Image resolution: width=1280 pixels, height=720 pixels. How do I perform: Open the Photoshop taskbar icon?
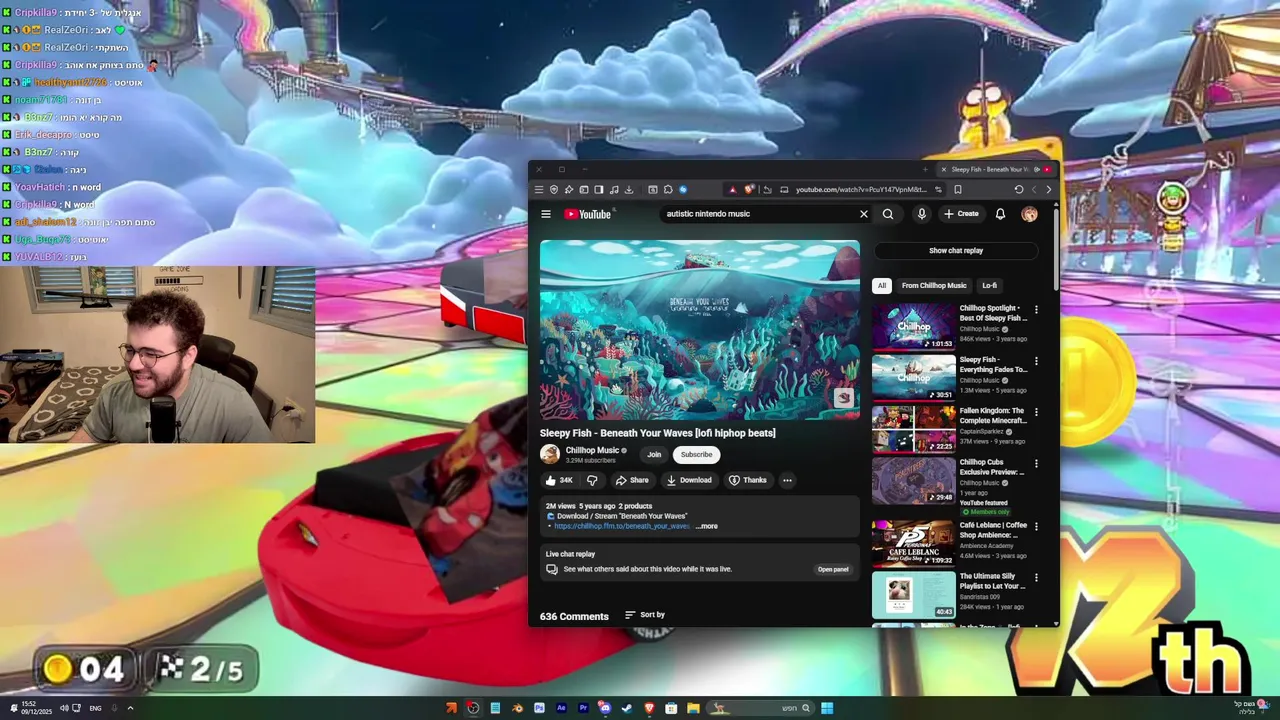[539, 709]
